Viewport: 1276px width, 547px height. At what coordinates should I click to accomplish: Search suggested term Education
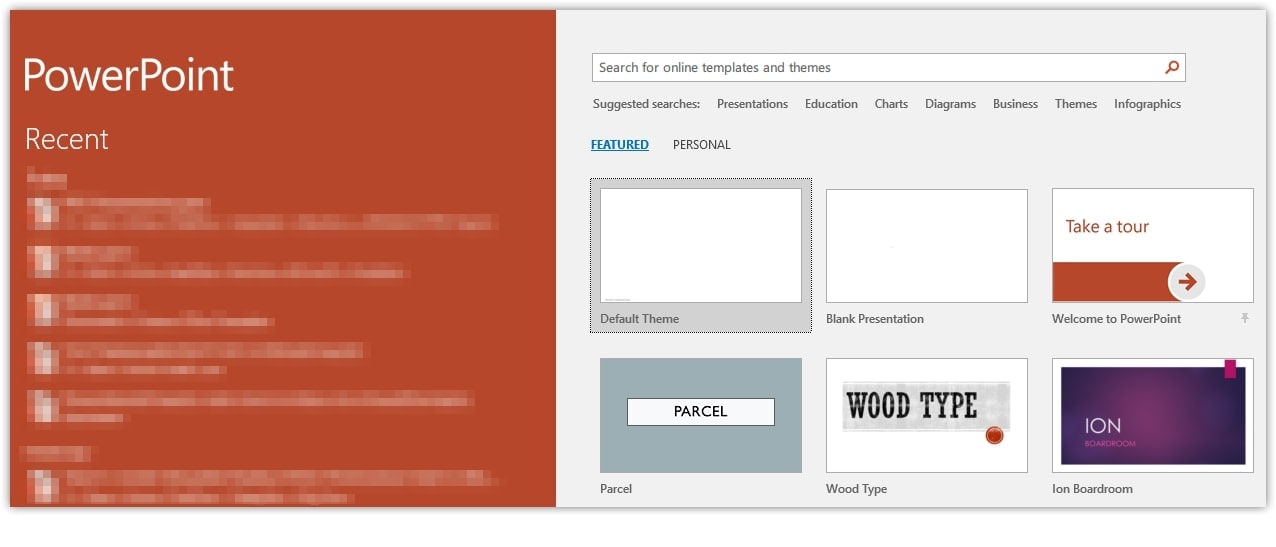[831, 104]
